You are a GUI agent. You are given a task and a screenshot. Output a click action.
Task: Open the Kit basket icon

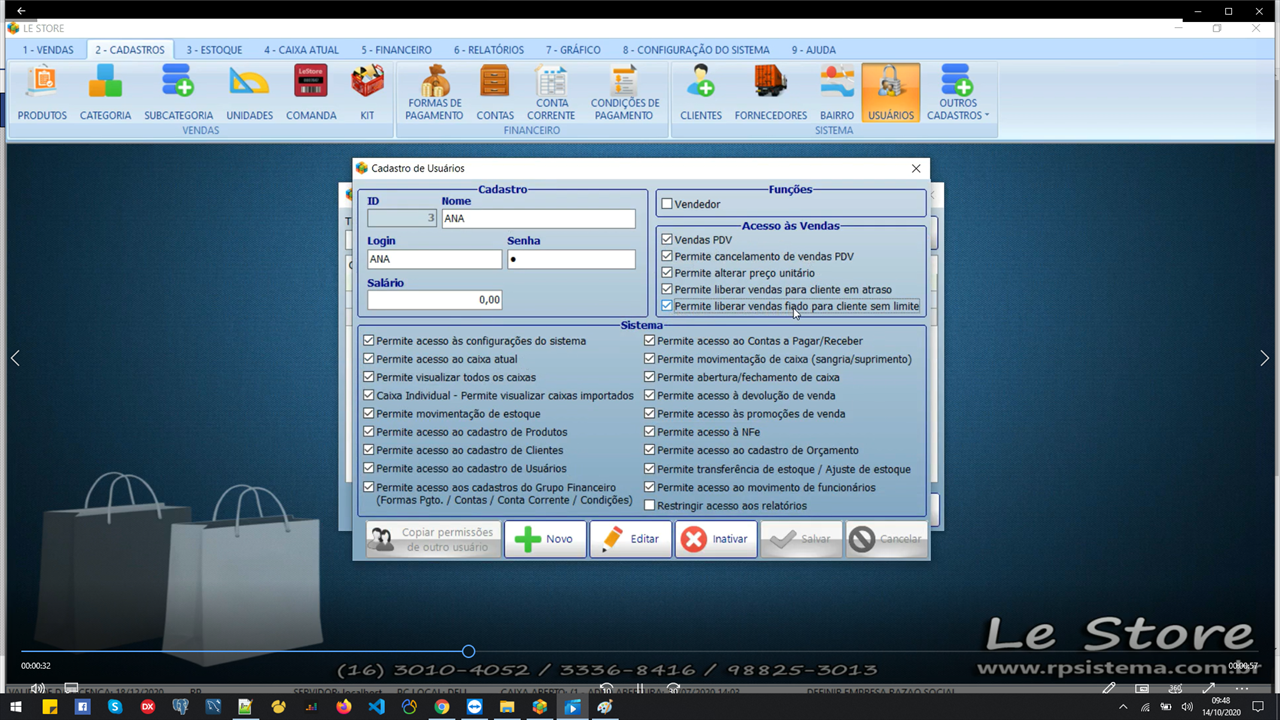367,93
